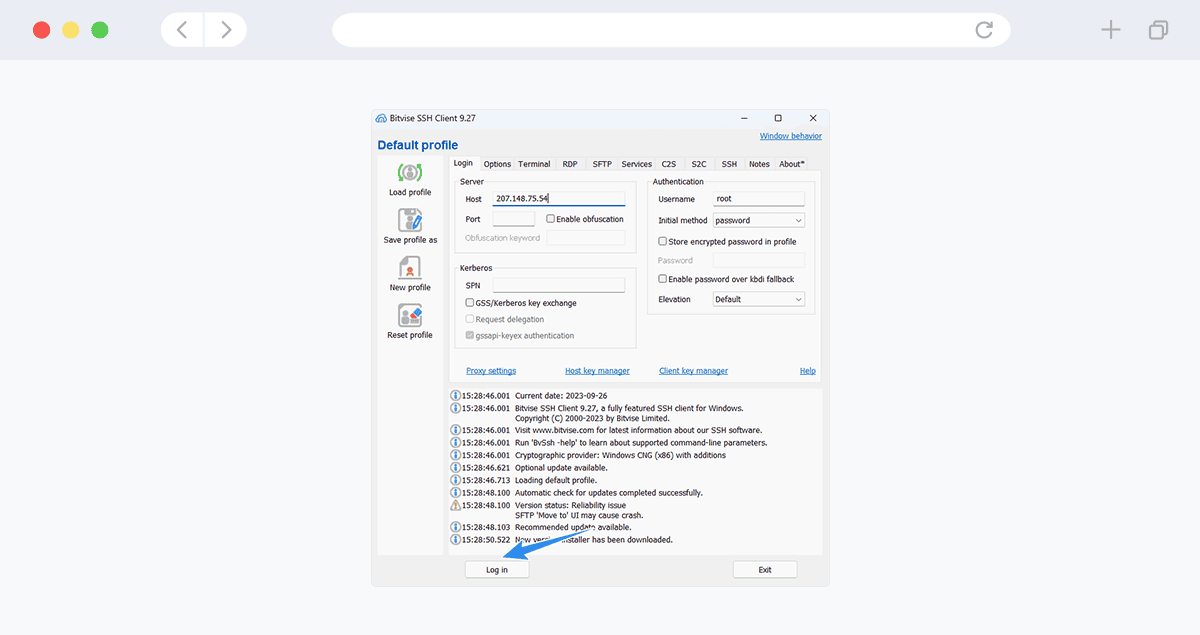The height and width of the screenshot is (635, 1200).
Task: Check GSS/Kerberos key exchange
Action: click(x=470, y=303)
